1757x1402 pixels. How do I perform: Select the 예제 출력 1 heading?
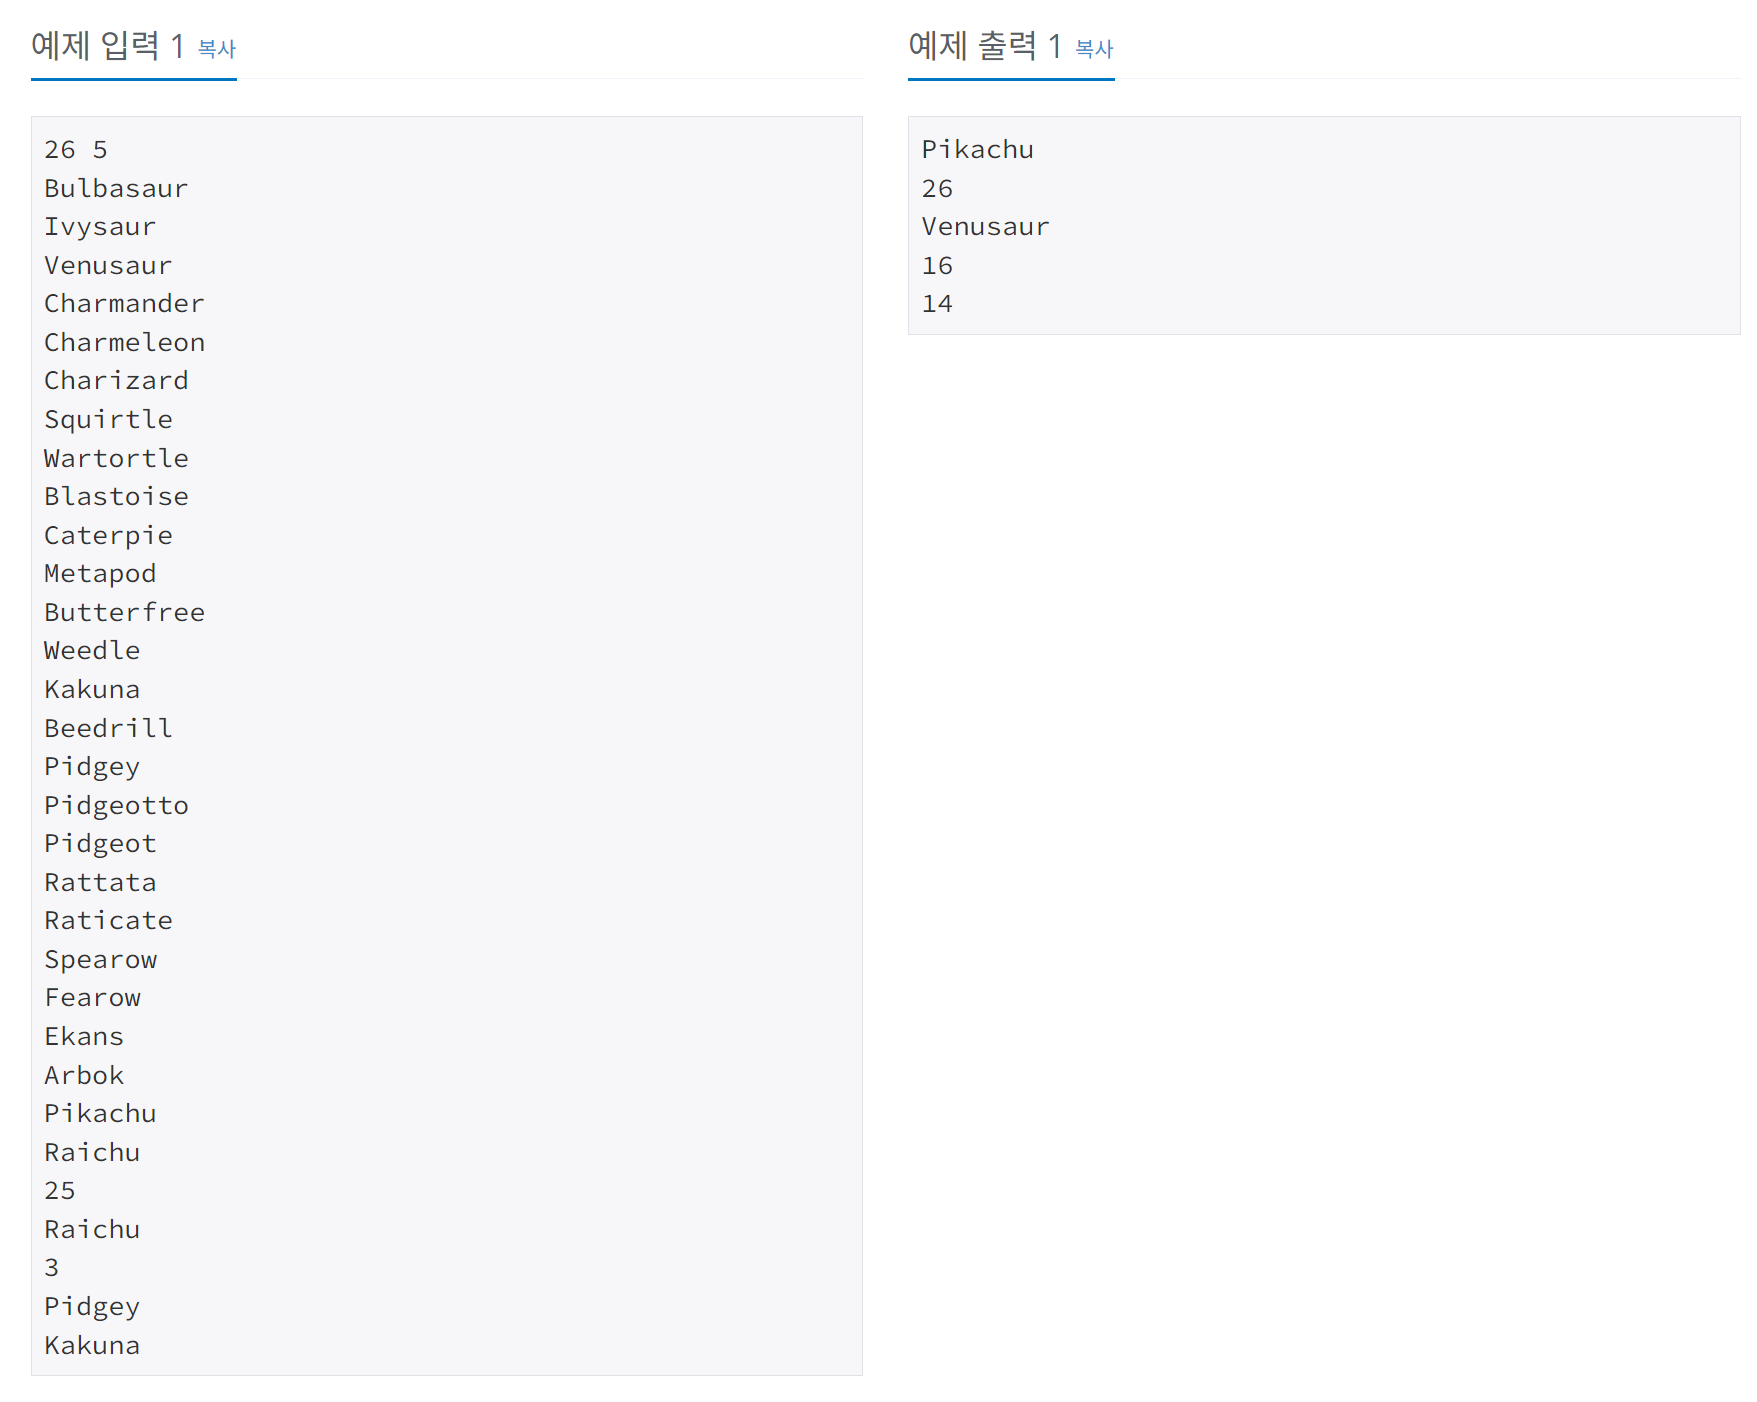(985, 46)
